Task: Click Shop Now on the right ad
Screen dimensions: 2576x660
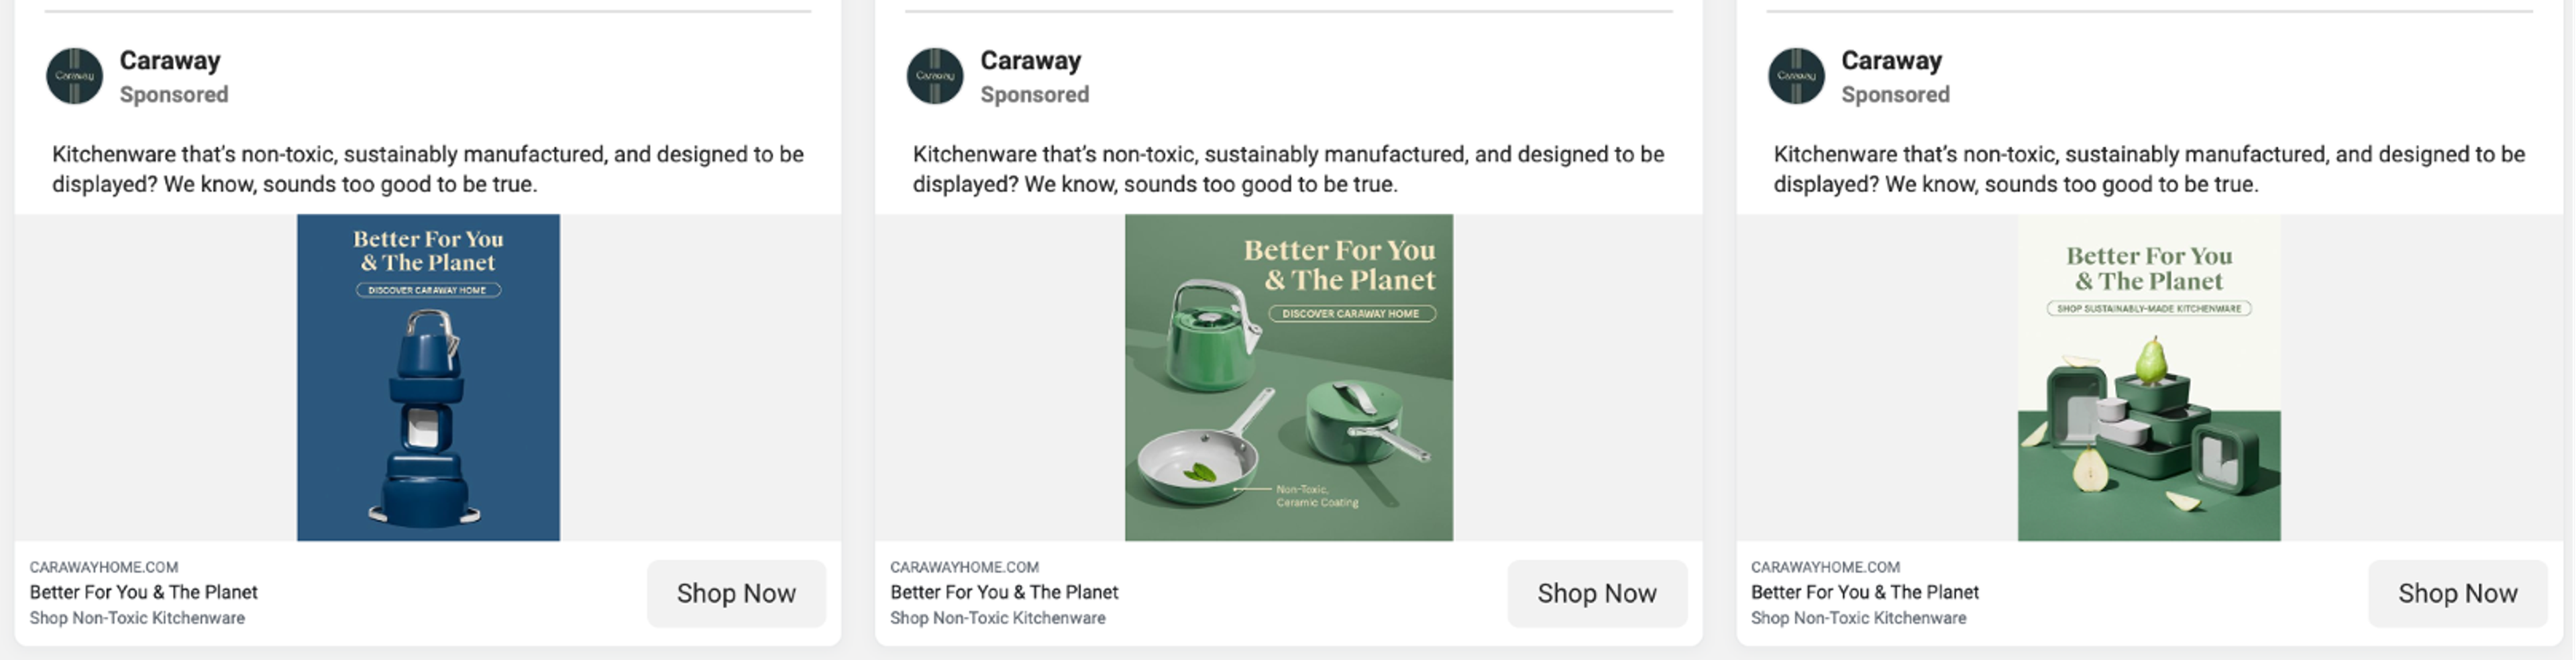Action: pos(2458,593)
